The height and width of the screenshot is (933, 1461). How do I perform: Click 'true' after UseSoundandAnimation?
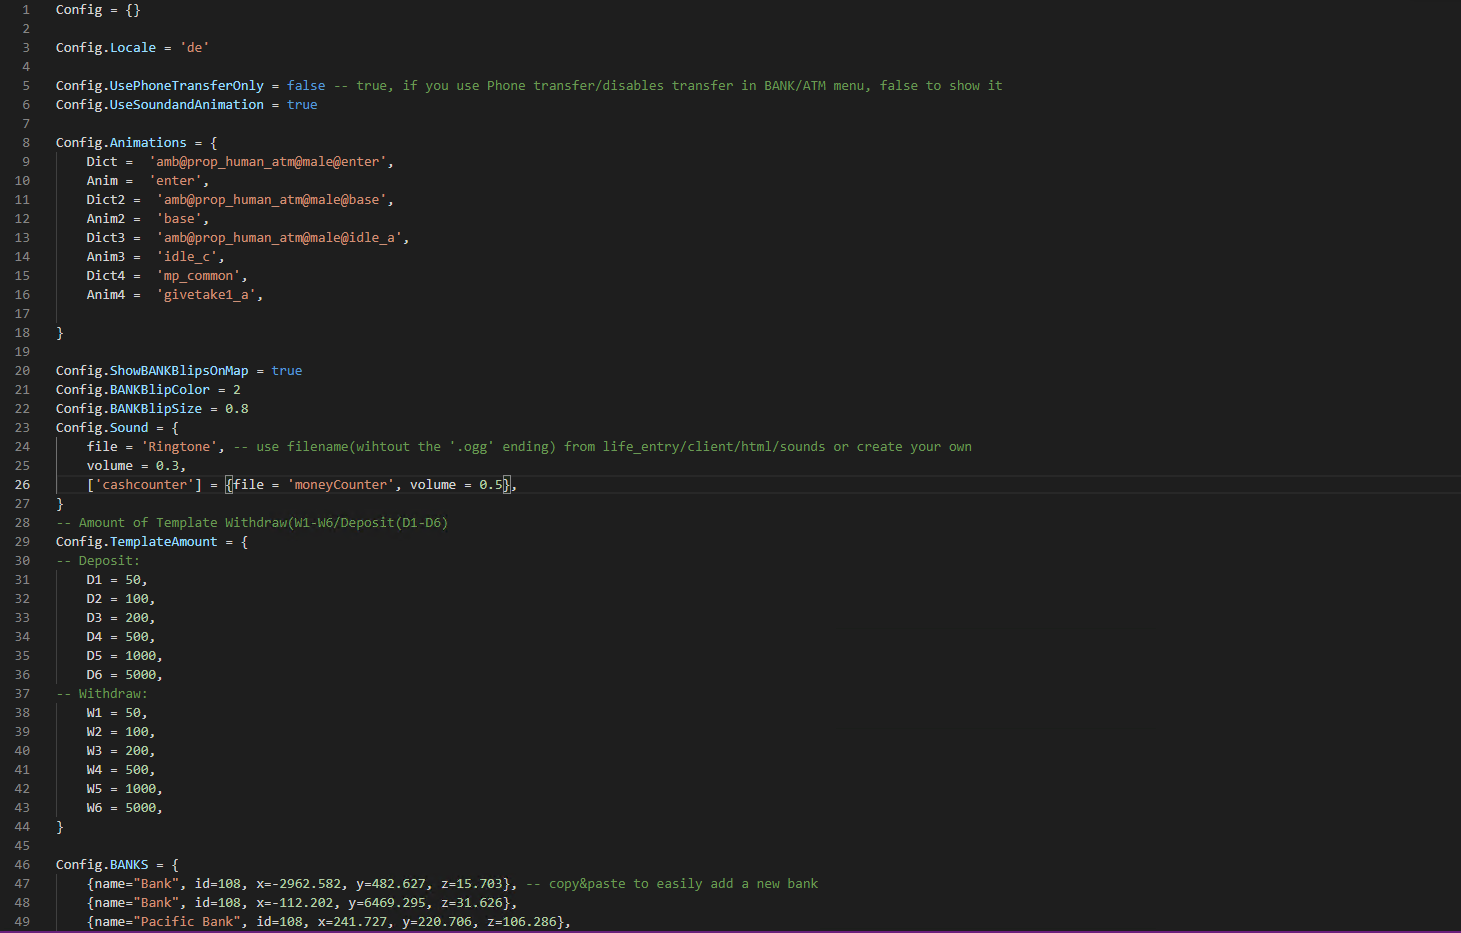coord(302,105)
